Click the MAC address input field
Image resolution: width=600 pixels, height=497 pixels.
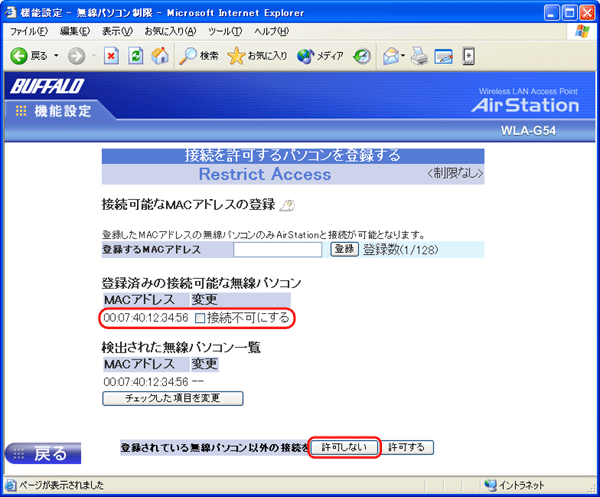pos(277,249)
